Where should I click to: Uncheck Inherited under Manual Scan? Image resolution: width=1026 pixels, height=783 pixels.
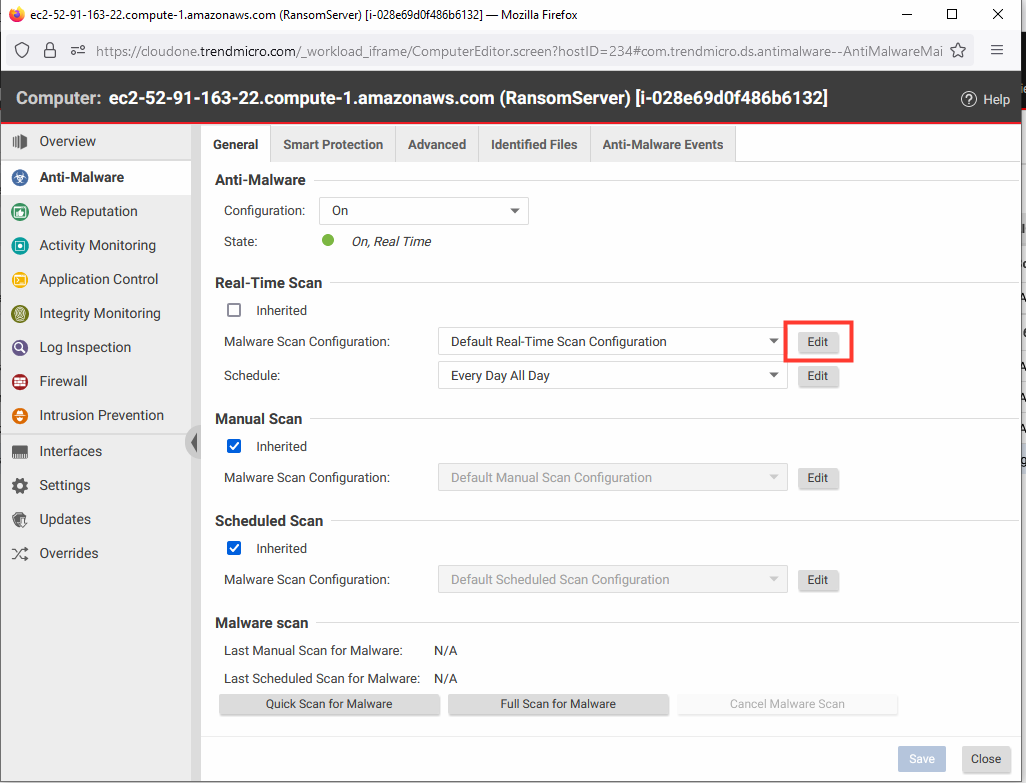(234, 446)
